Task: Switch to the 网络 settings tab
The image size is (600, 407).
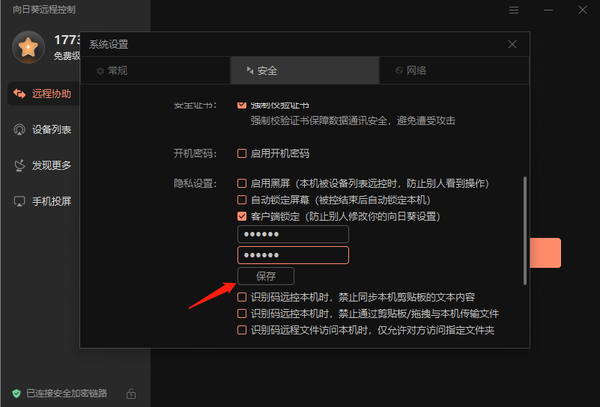Action: (454, 70)
